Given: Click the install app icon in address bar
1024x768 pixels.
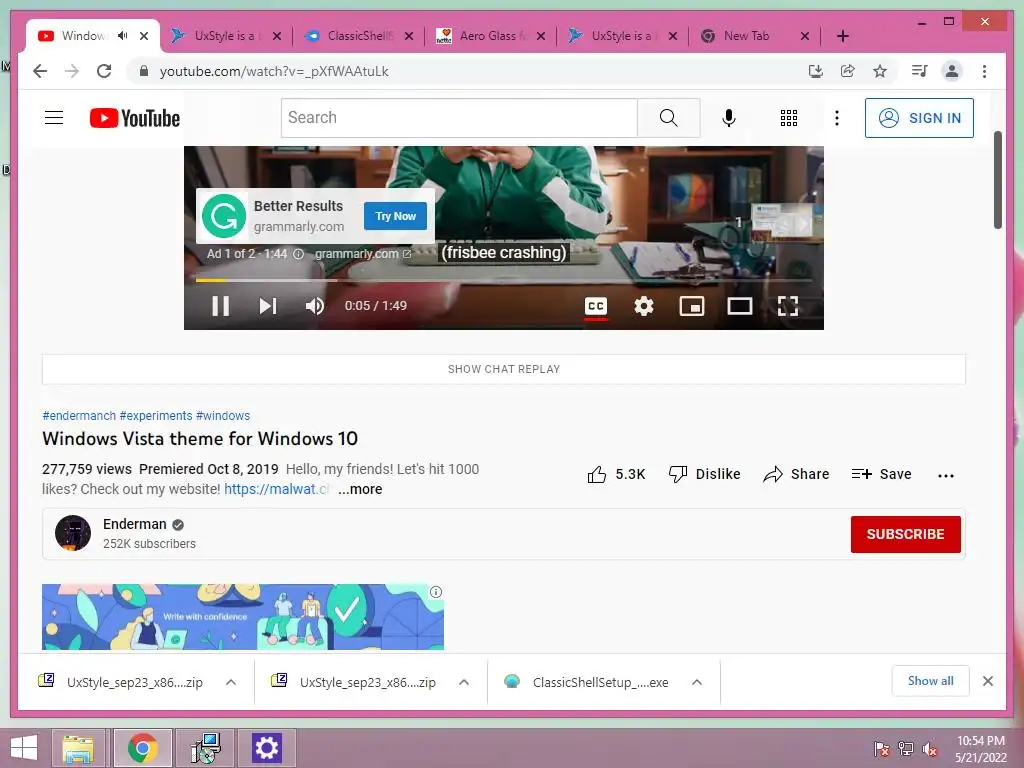Looking at the screenshot, I should (815, 71).
